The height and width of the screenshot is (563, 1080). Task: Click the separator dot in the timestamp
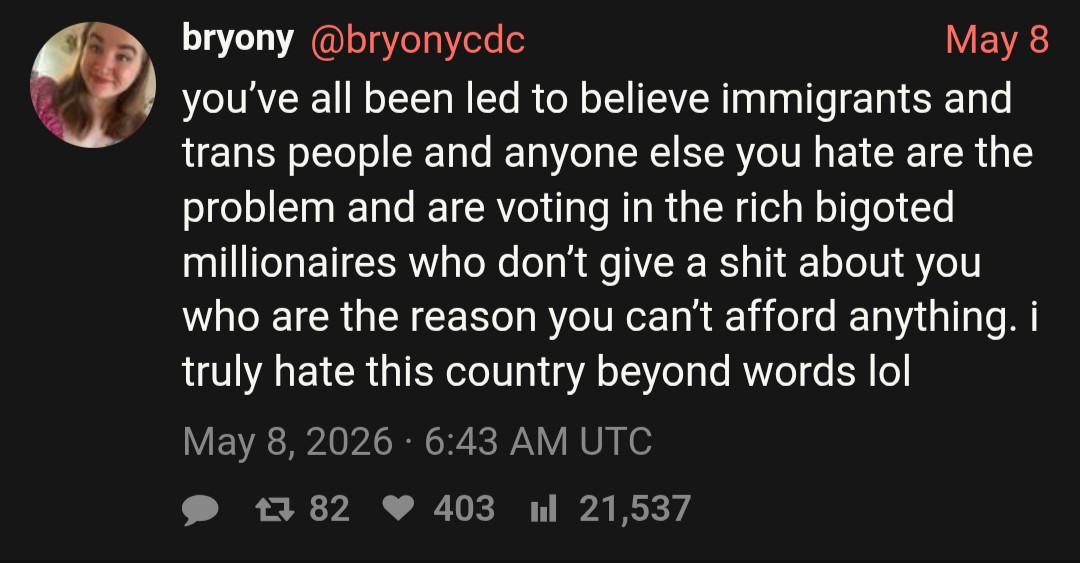[408, 443]
